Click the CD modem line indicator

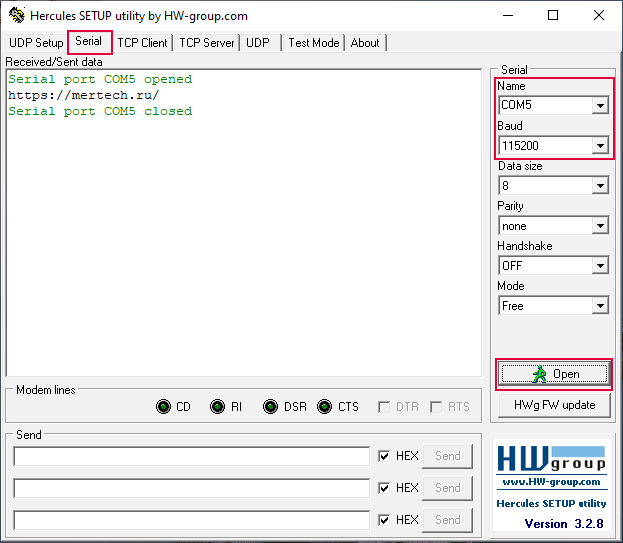[x=164, y=407]
